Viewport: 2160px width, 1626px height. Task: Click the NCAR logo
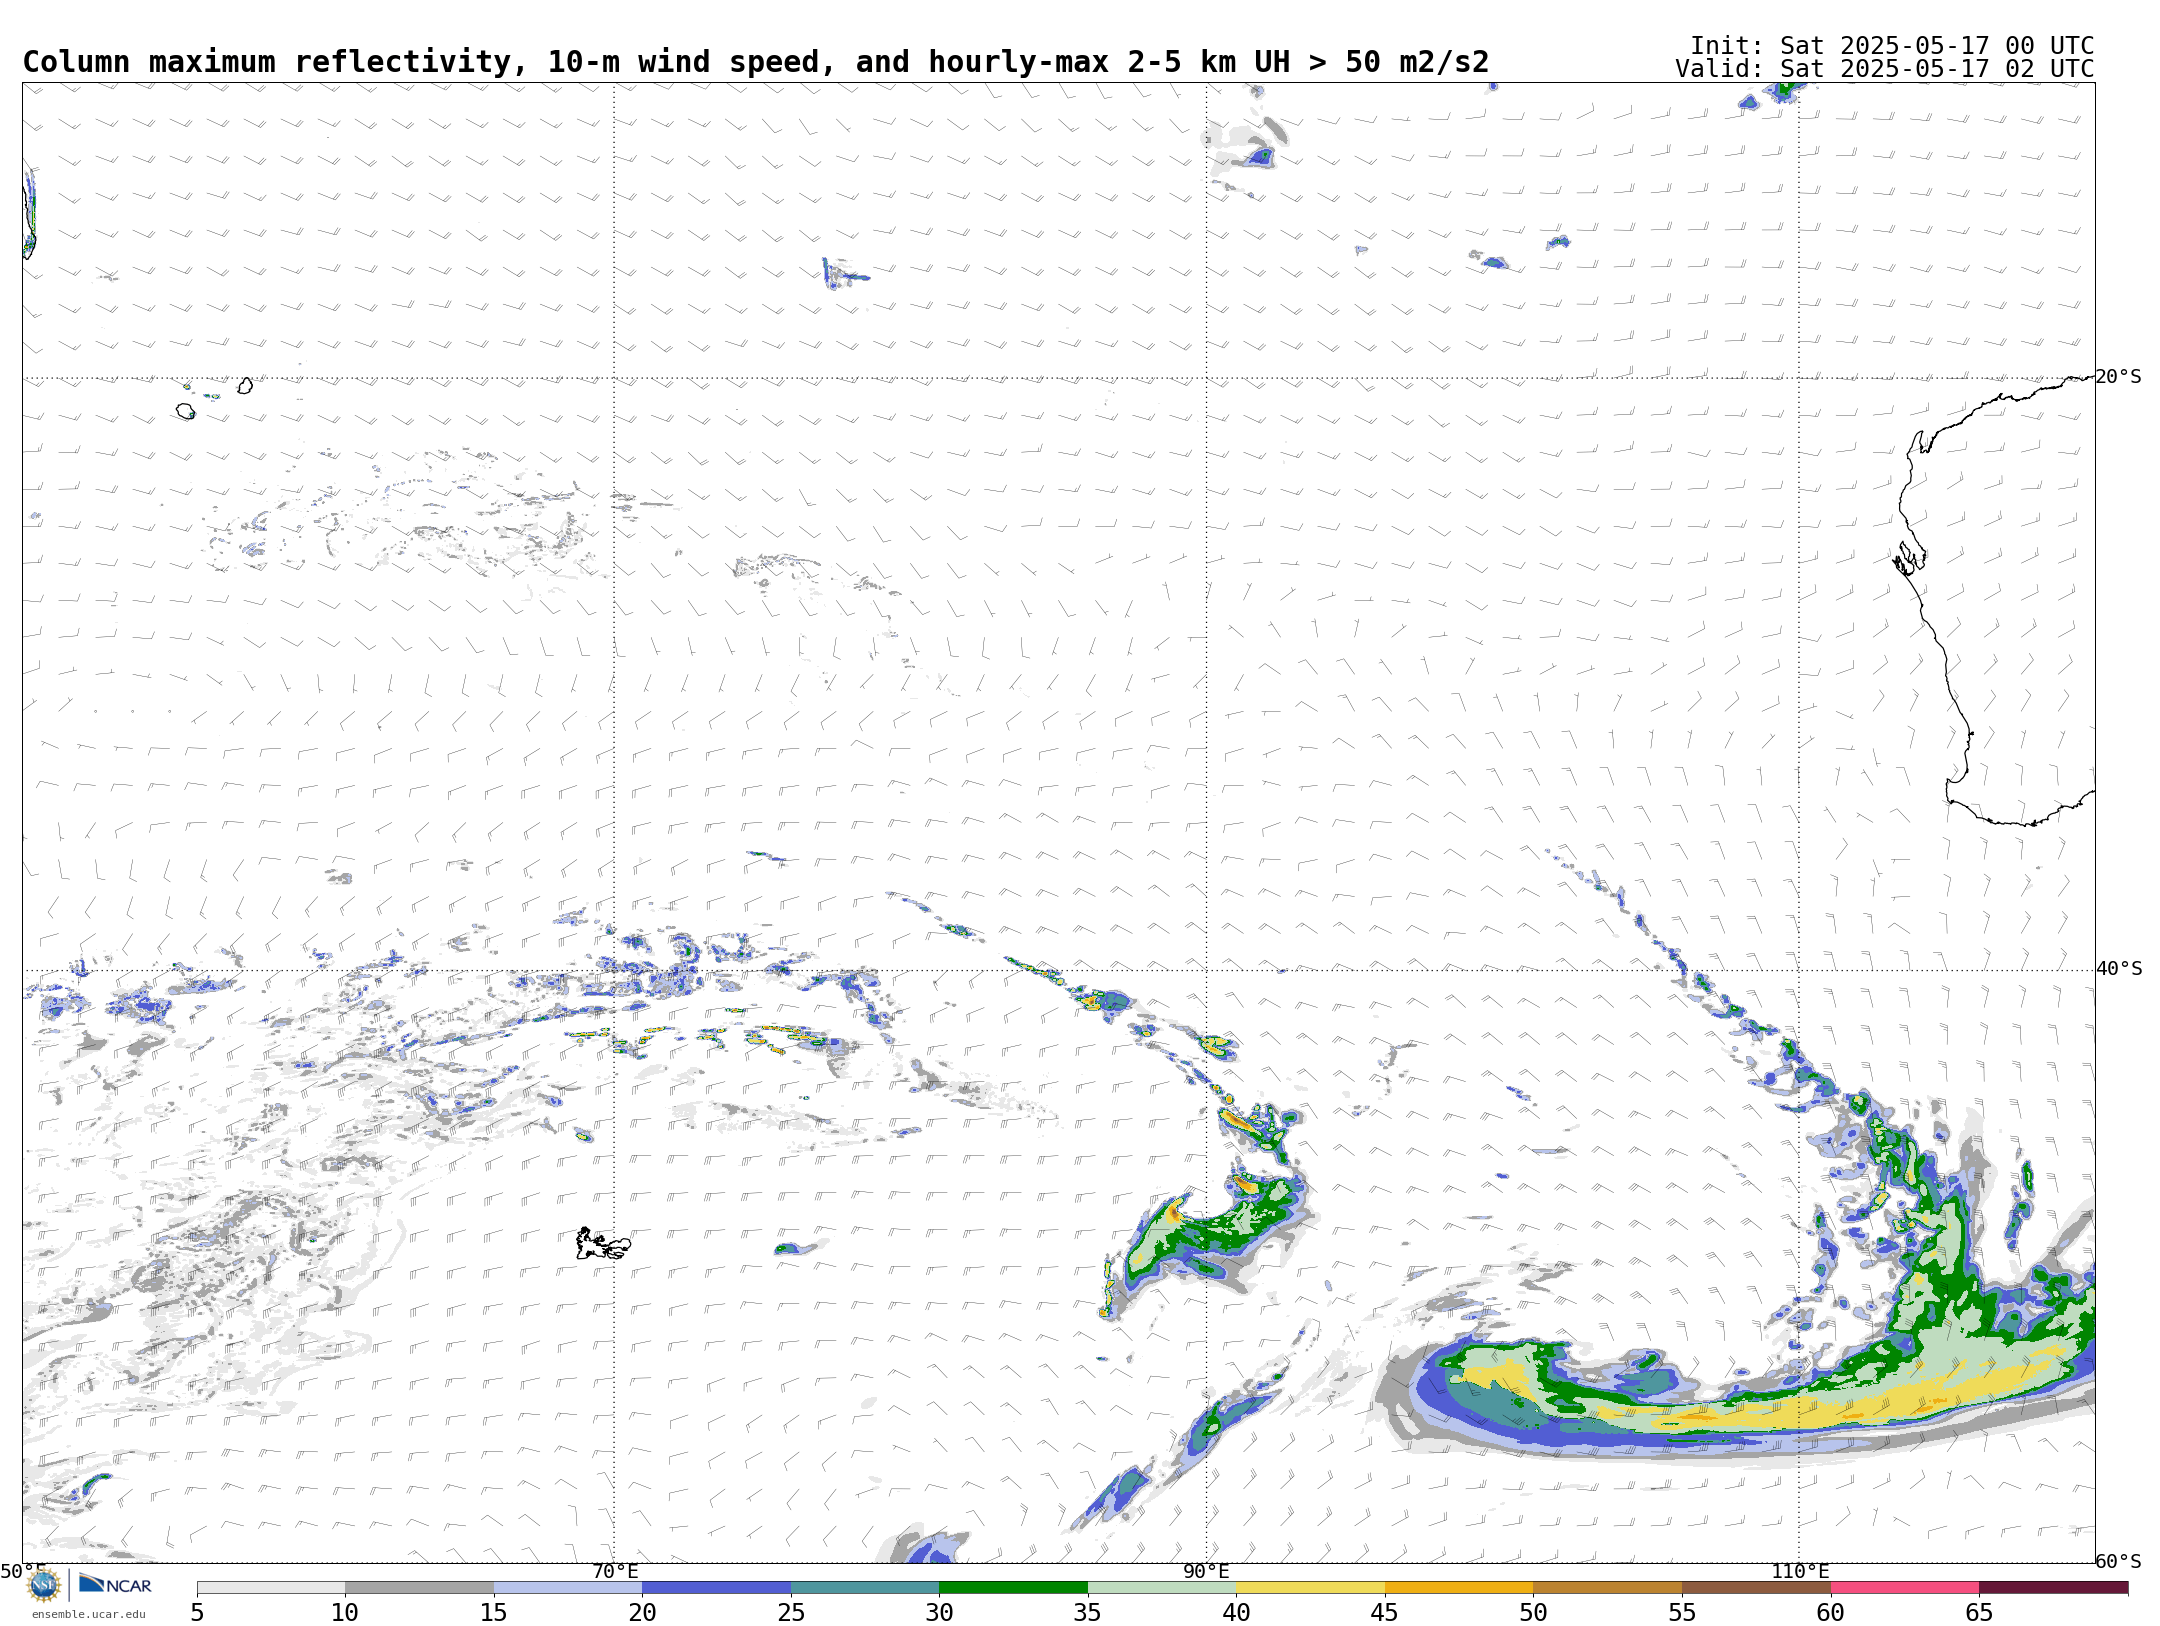tap(115, 1584)
